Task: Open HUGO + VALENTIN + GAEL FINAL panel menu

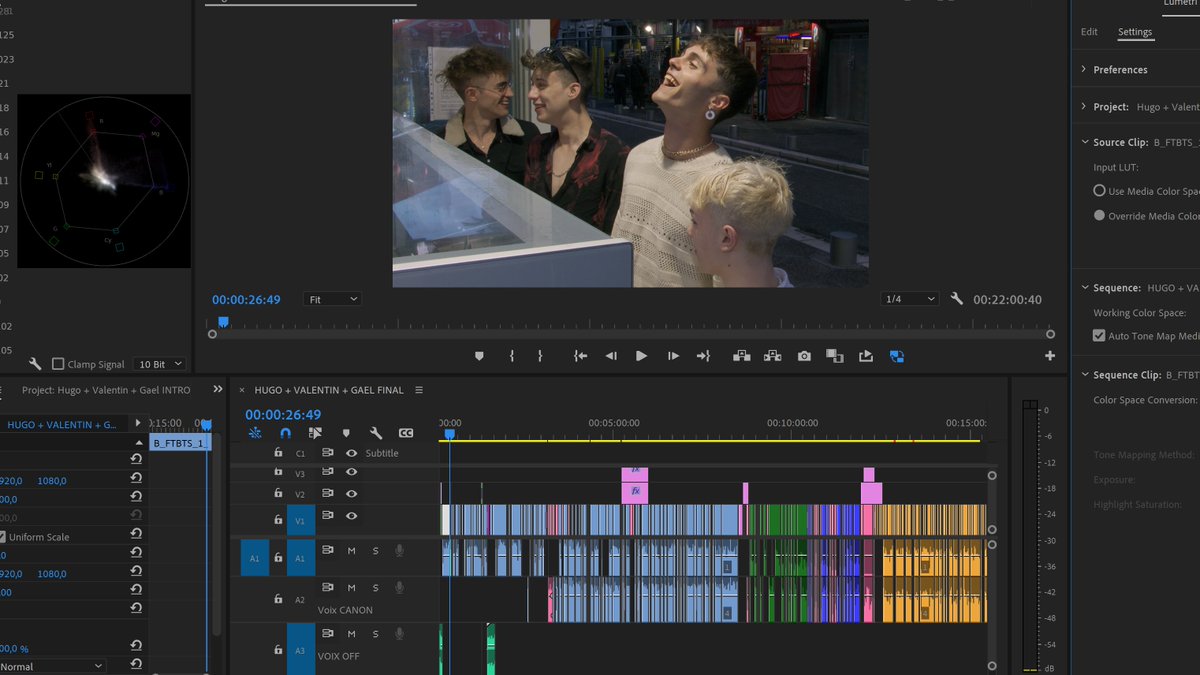Action: click(x=419, y=390)
